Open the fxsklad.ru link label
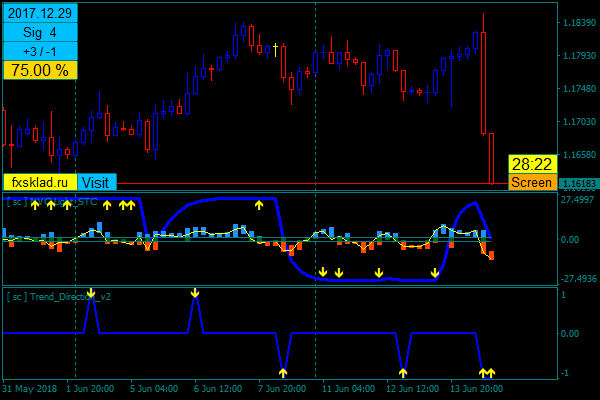This screenshot has width=600, height=400. click(40, 182)
